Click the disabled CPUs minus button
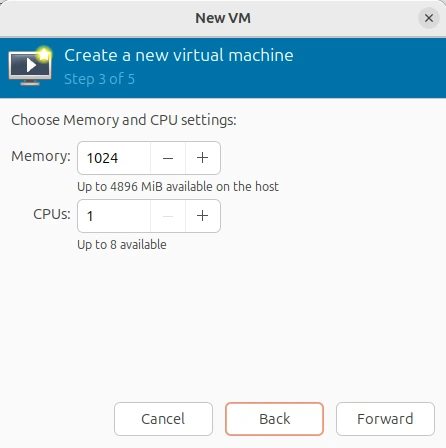The width and height of the screenshot is (446, 448). [168, 216]
